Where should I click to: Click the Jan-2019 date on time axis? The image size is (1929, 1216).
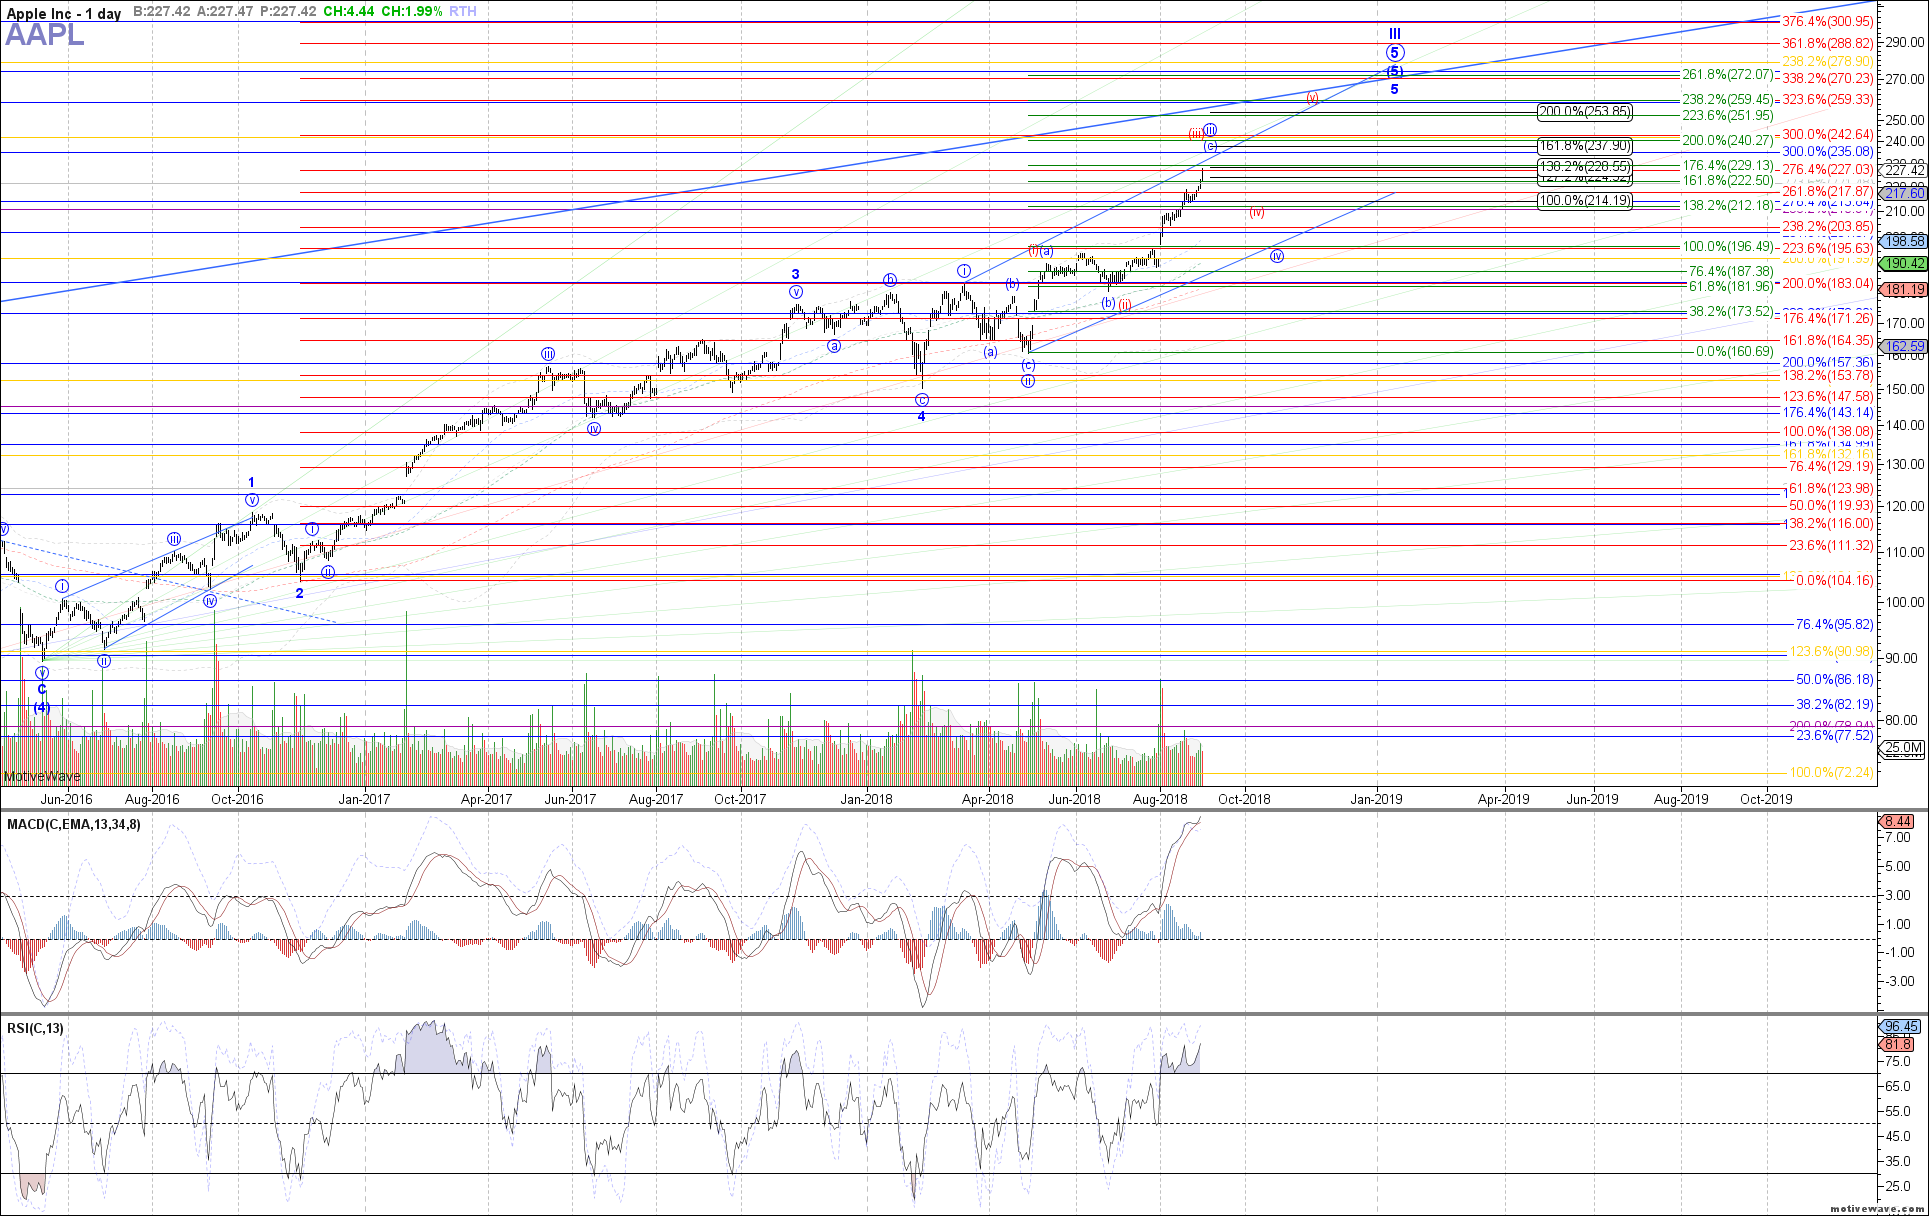[1376, 799]
